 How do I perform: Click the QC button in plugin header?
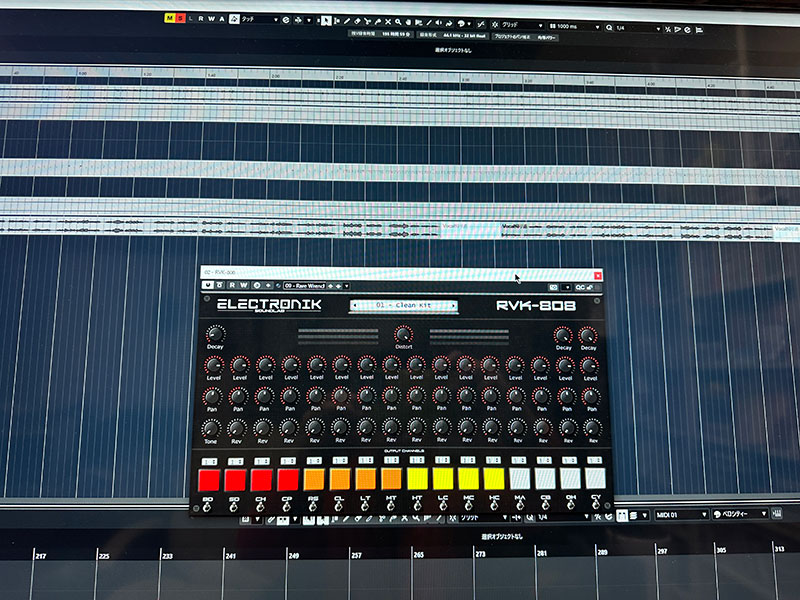coord(580,287)
